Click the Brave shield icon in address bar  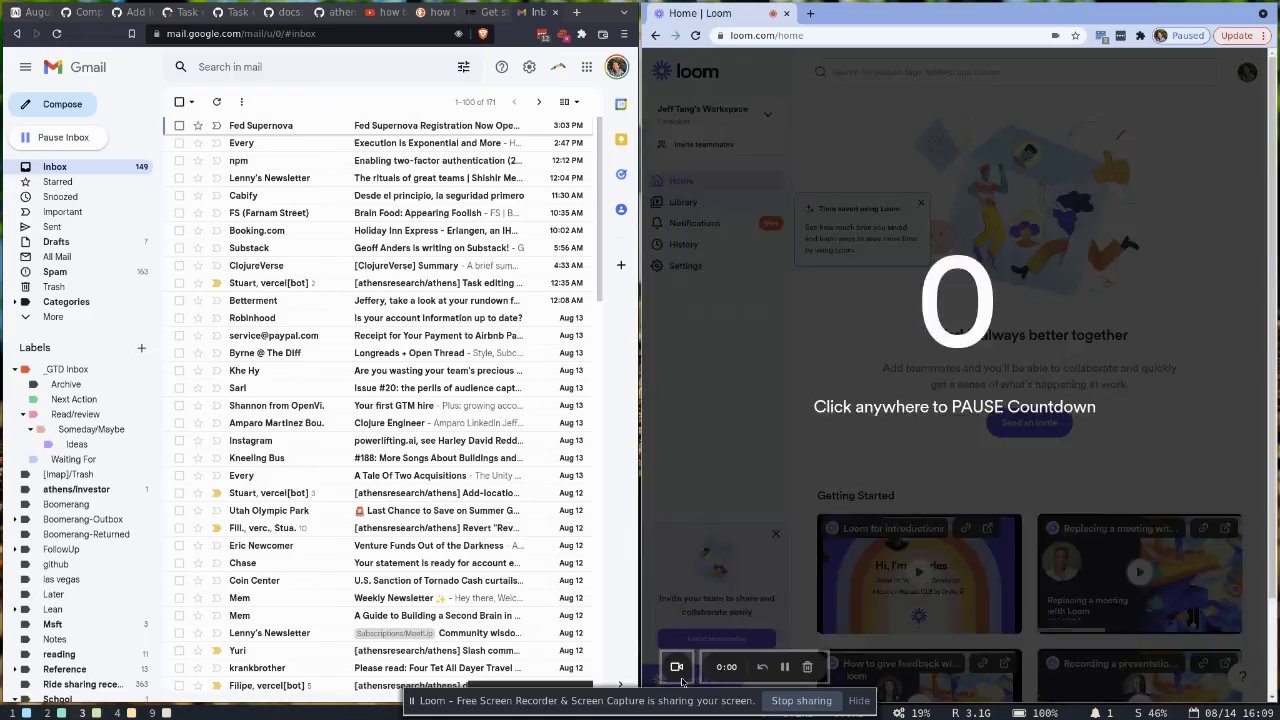pos(483,34)
